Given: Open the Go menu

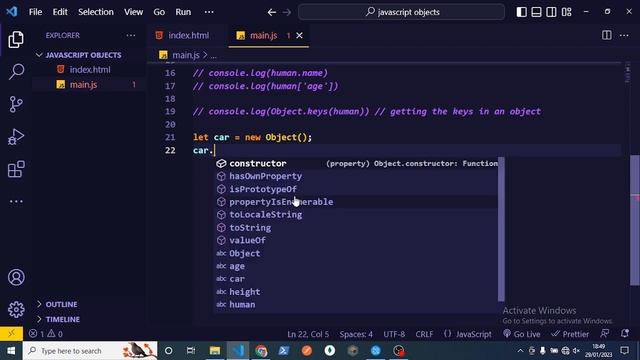Looking at the screenshot, I should [x=159, y=12].
